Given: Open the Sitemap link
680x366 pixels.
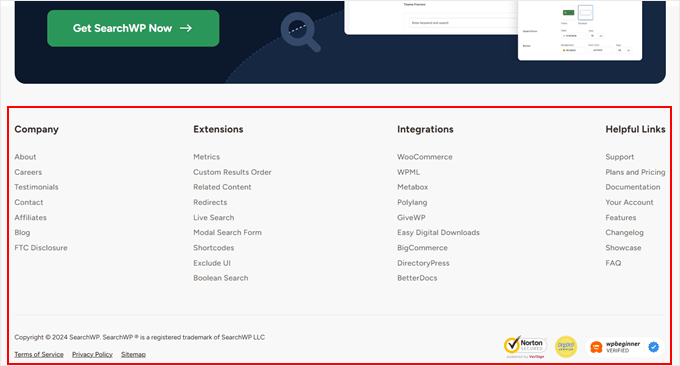Looking at the screenshot, I should coord(134,354).
